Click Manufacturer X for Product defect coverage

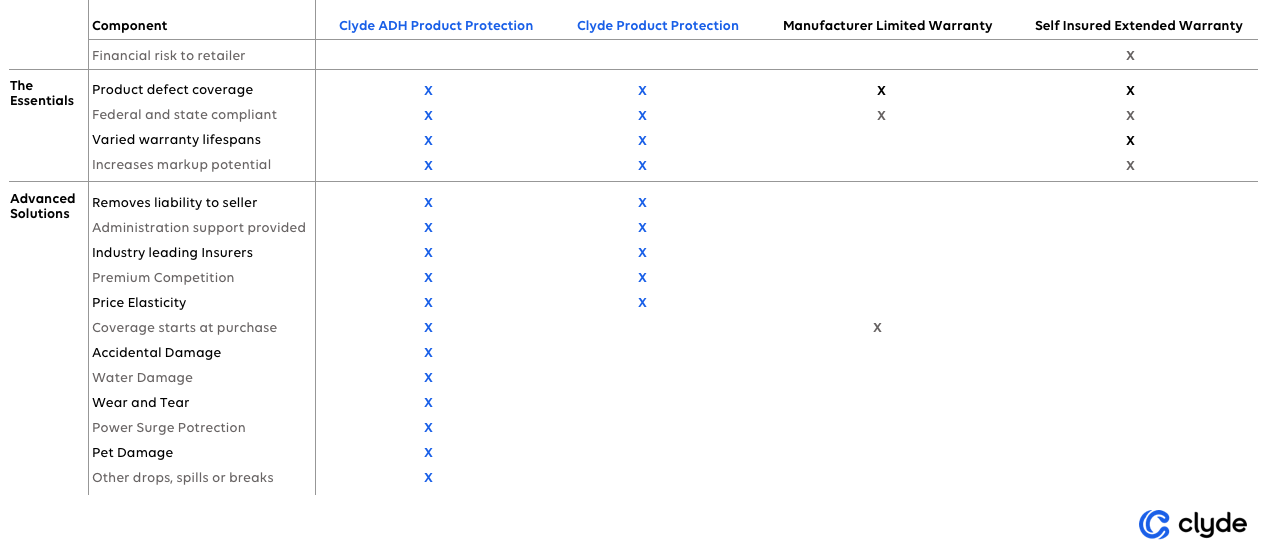pos(881,91)
